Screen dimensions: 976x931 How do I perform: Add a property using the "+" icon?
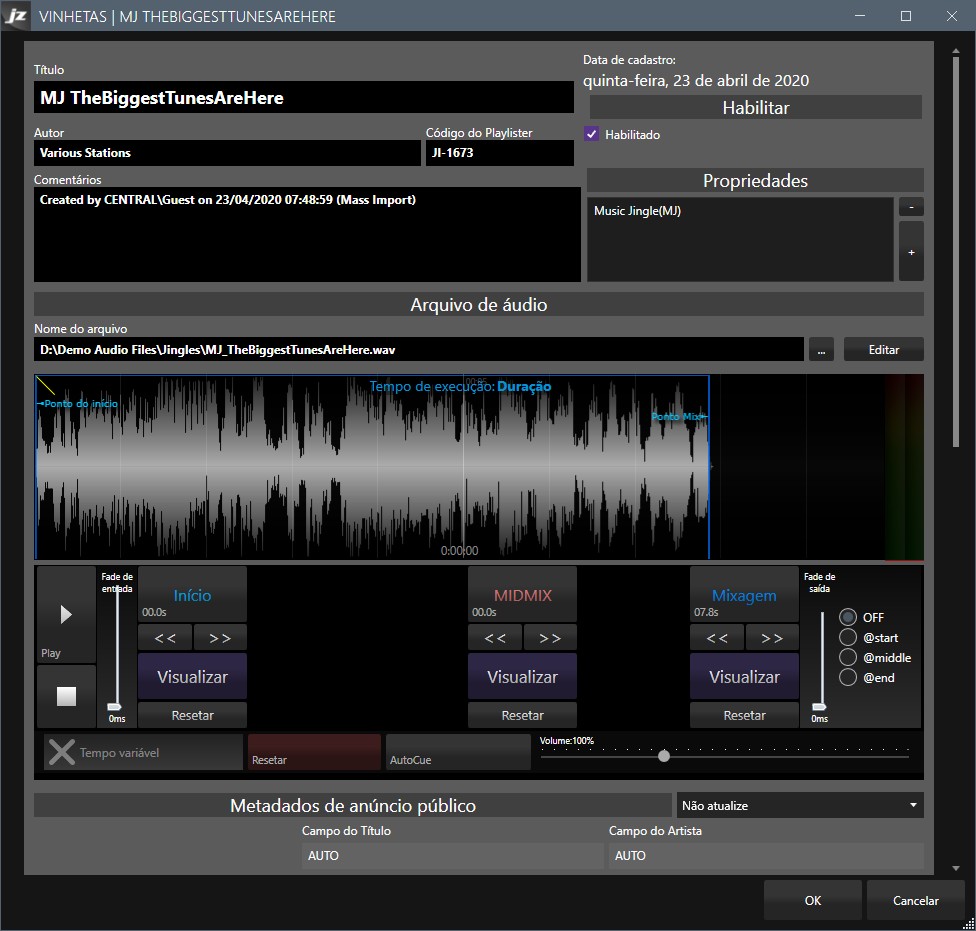[910, 251]
